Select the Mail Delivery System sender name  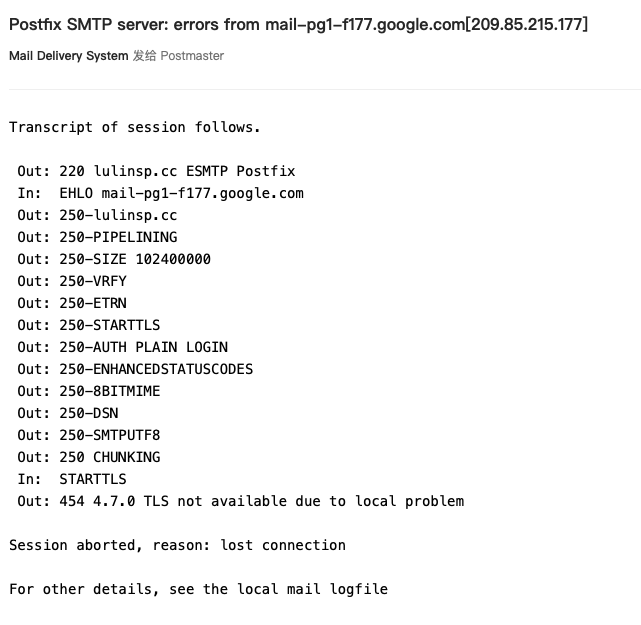pos(69,56)
